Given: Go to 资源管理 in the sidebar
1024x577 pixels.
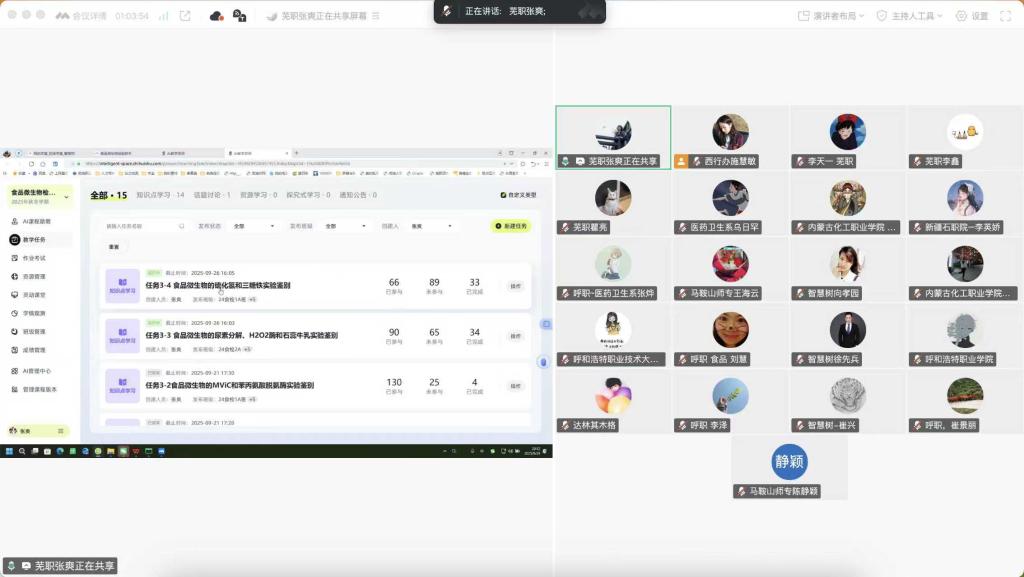Looking at the screenshot, I should pos(34,276).
